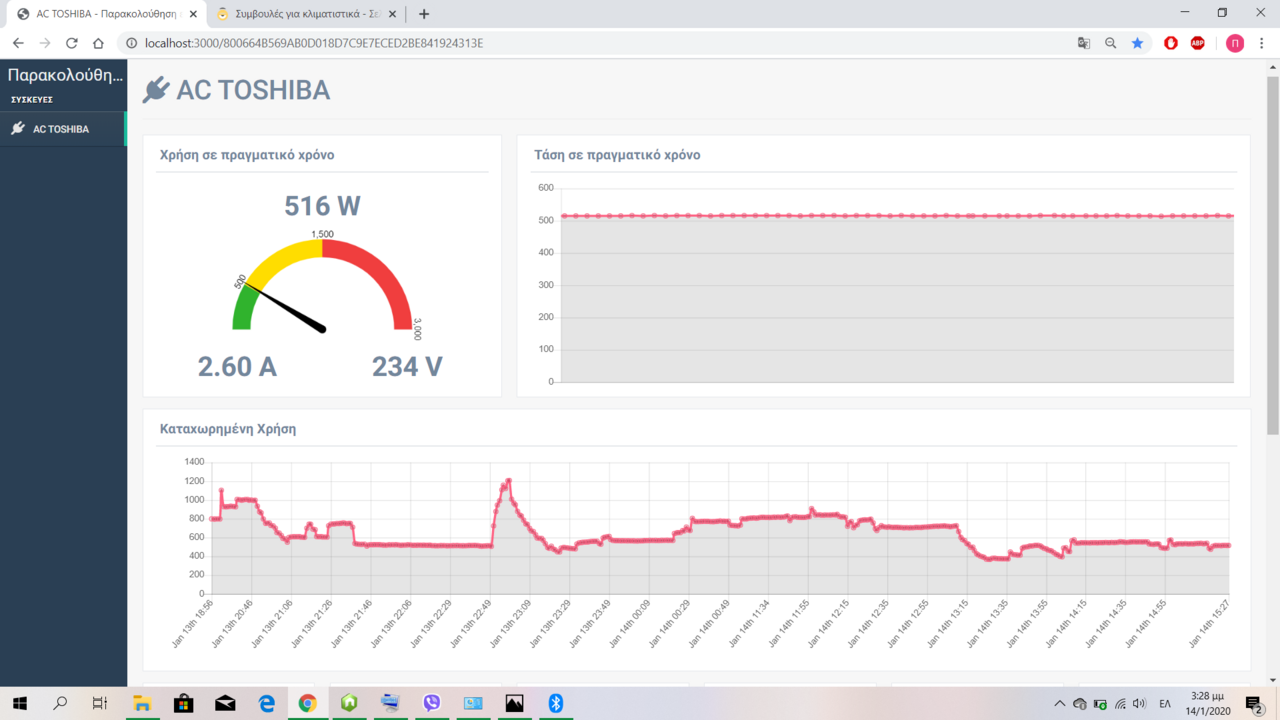Click the plug icon beside sidebar AC TOSHIBA
Viewport: 1280px width, 720px height.
[18, 129]
